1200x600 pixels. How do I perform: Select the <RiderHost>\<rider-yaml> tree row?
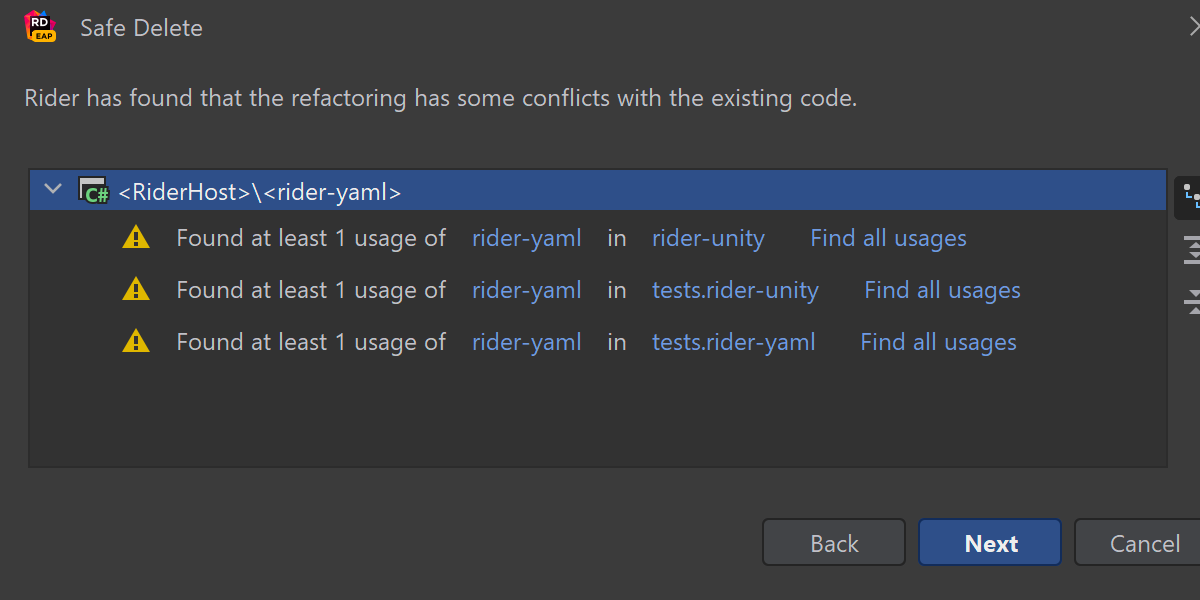coord(260,192)
